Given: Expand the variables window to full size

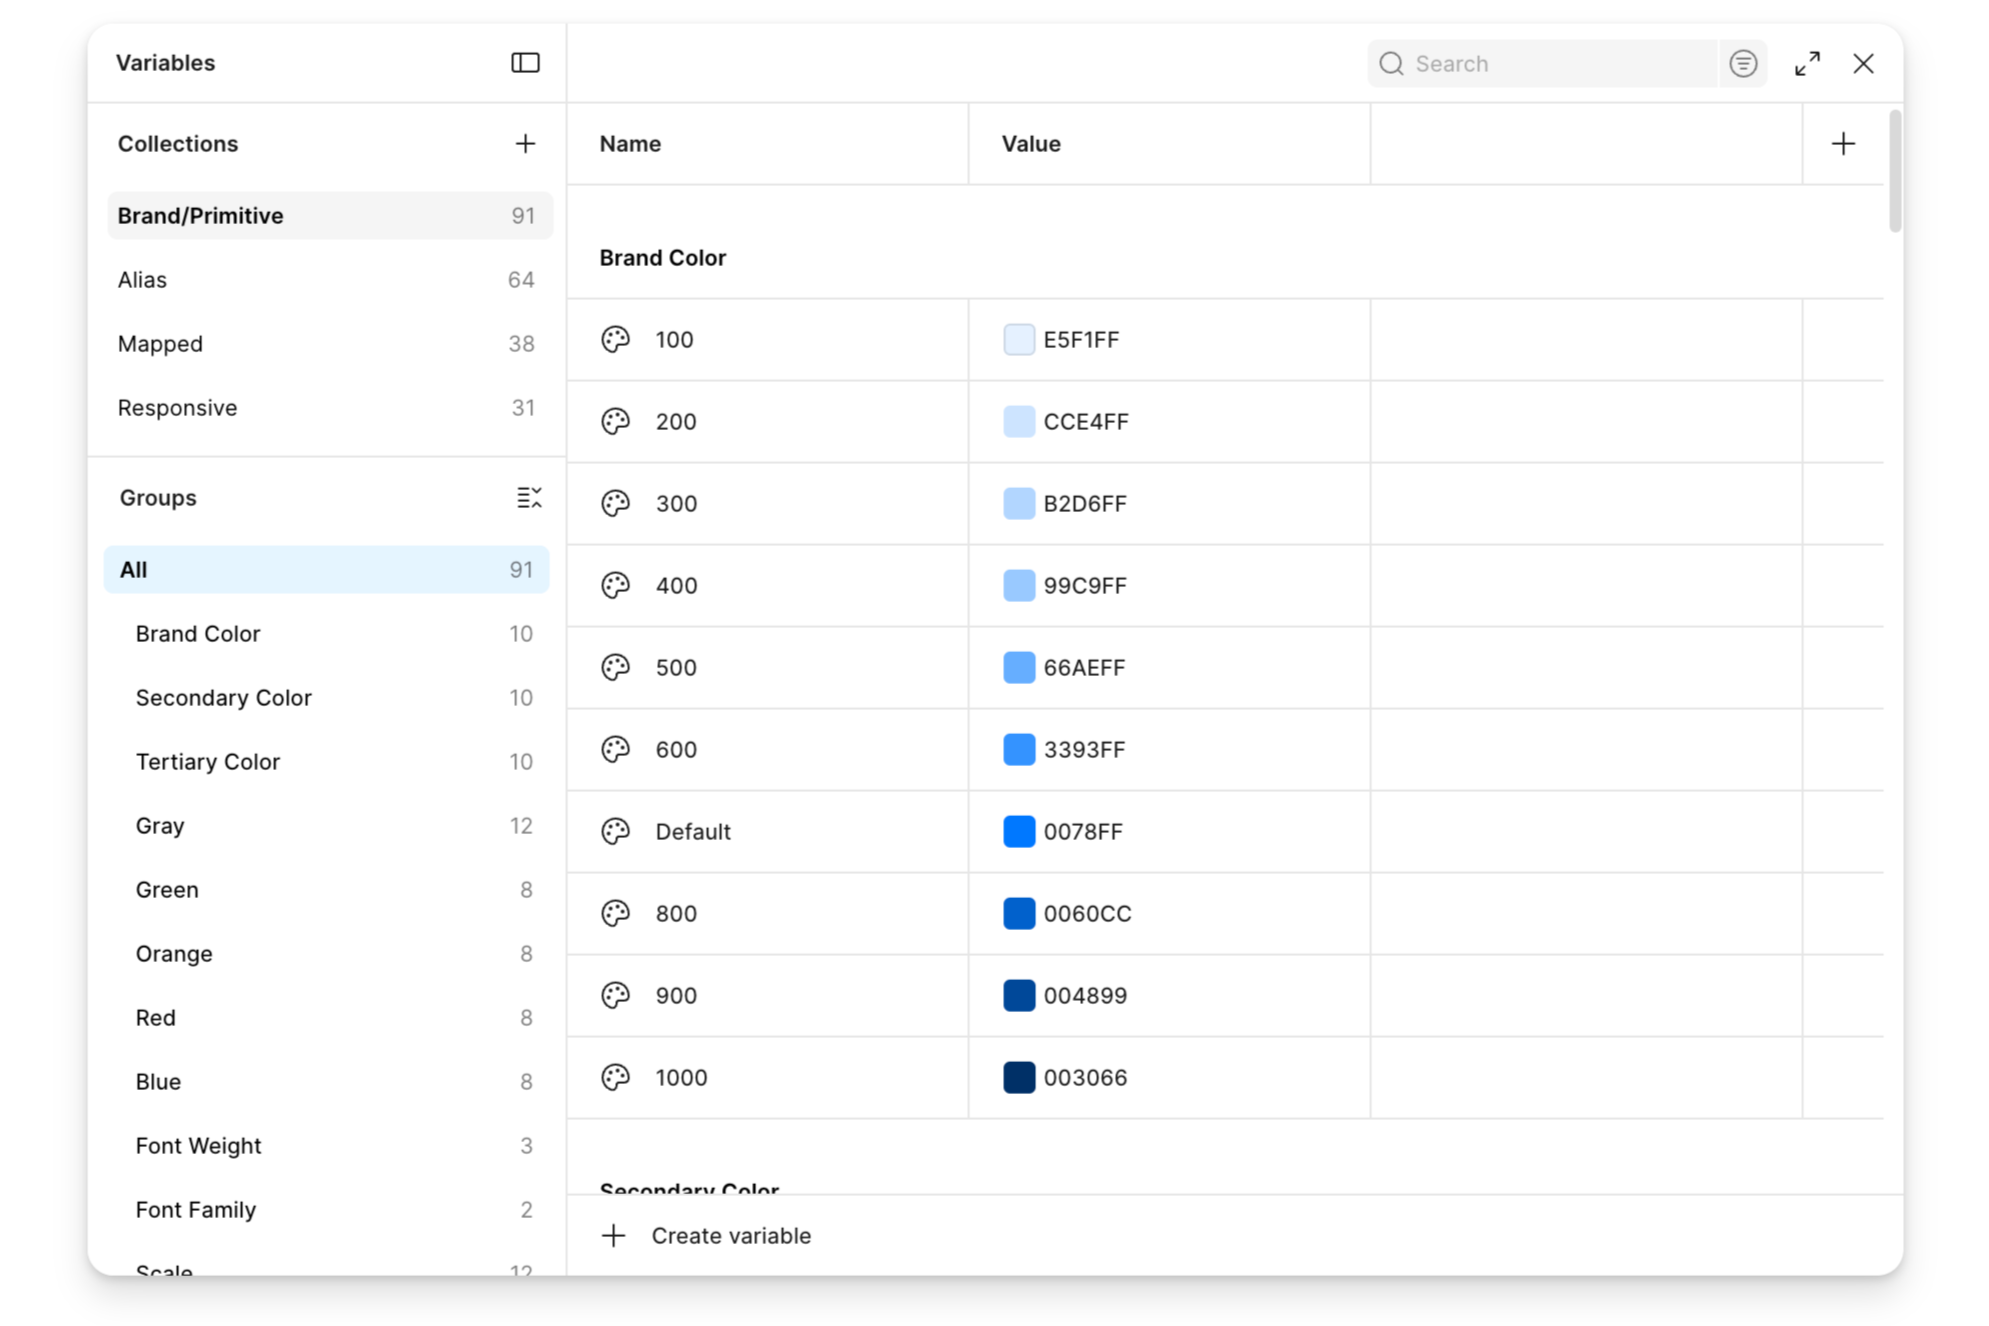Looking at the screenshot, I should (x=1807, y=64).
